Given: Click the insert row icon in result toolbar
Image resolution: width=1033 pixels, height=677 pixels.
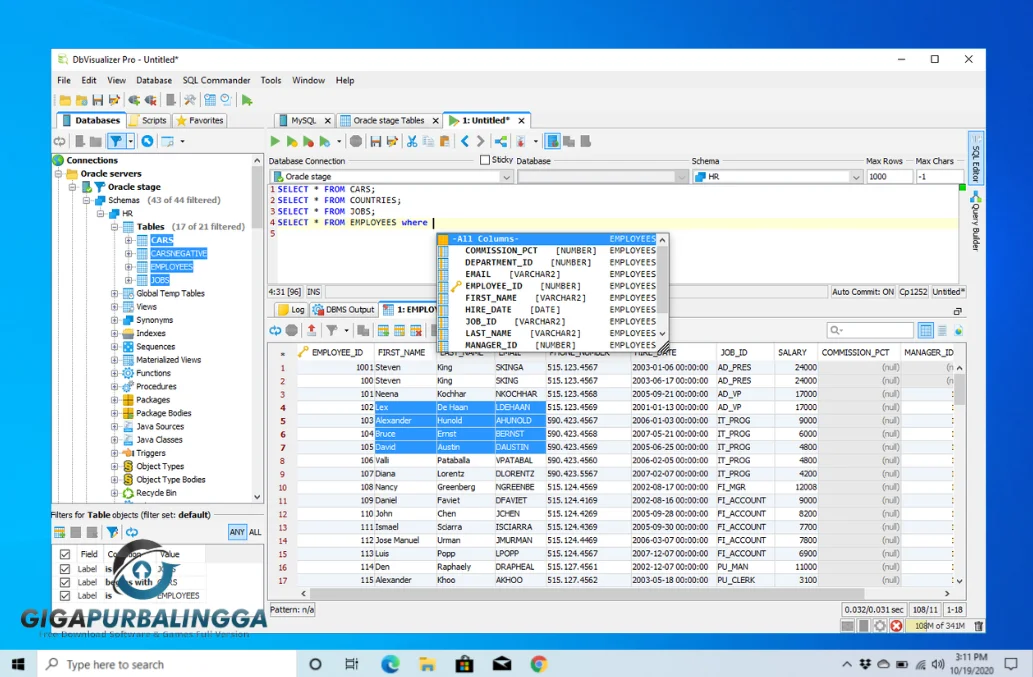Looking at the screenshot, I should [x=383, y=330].
